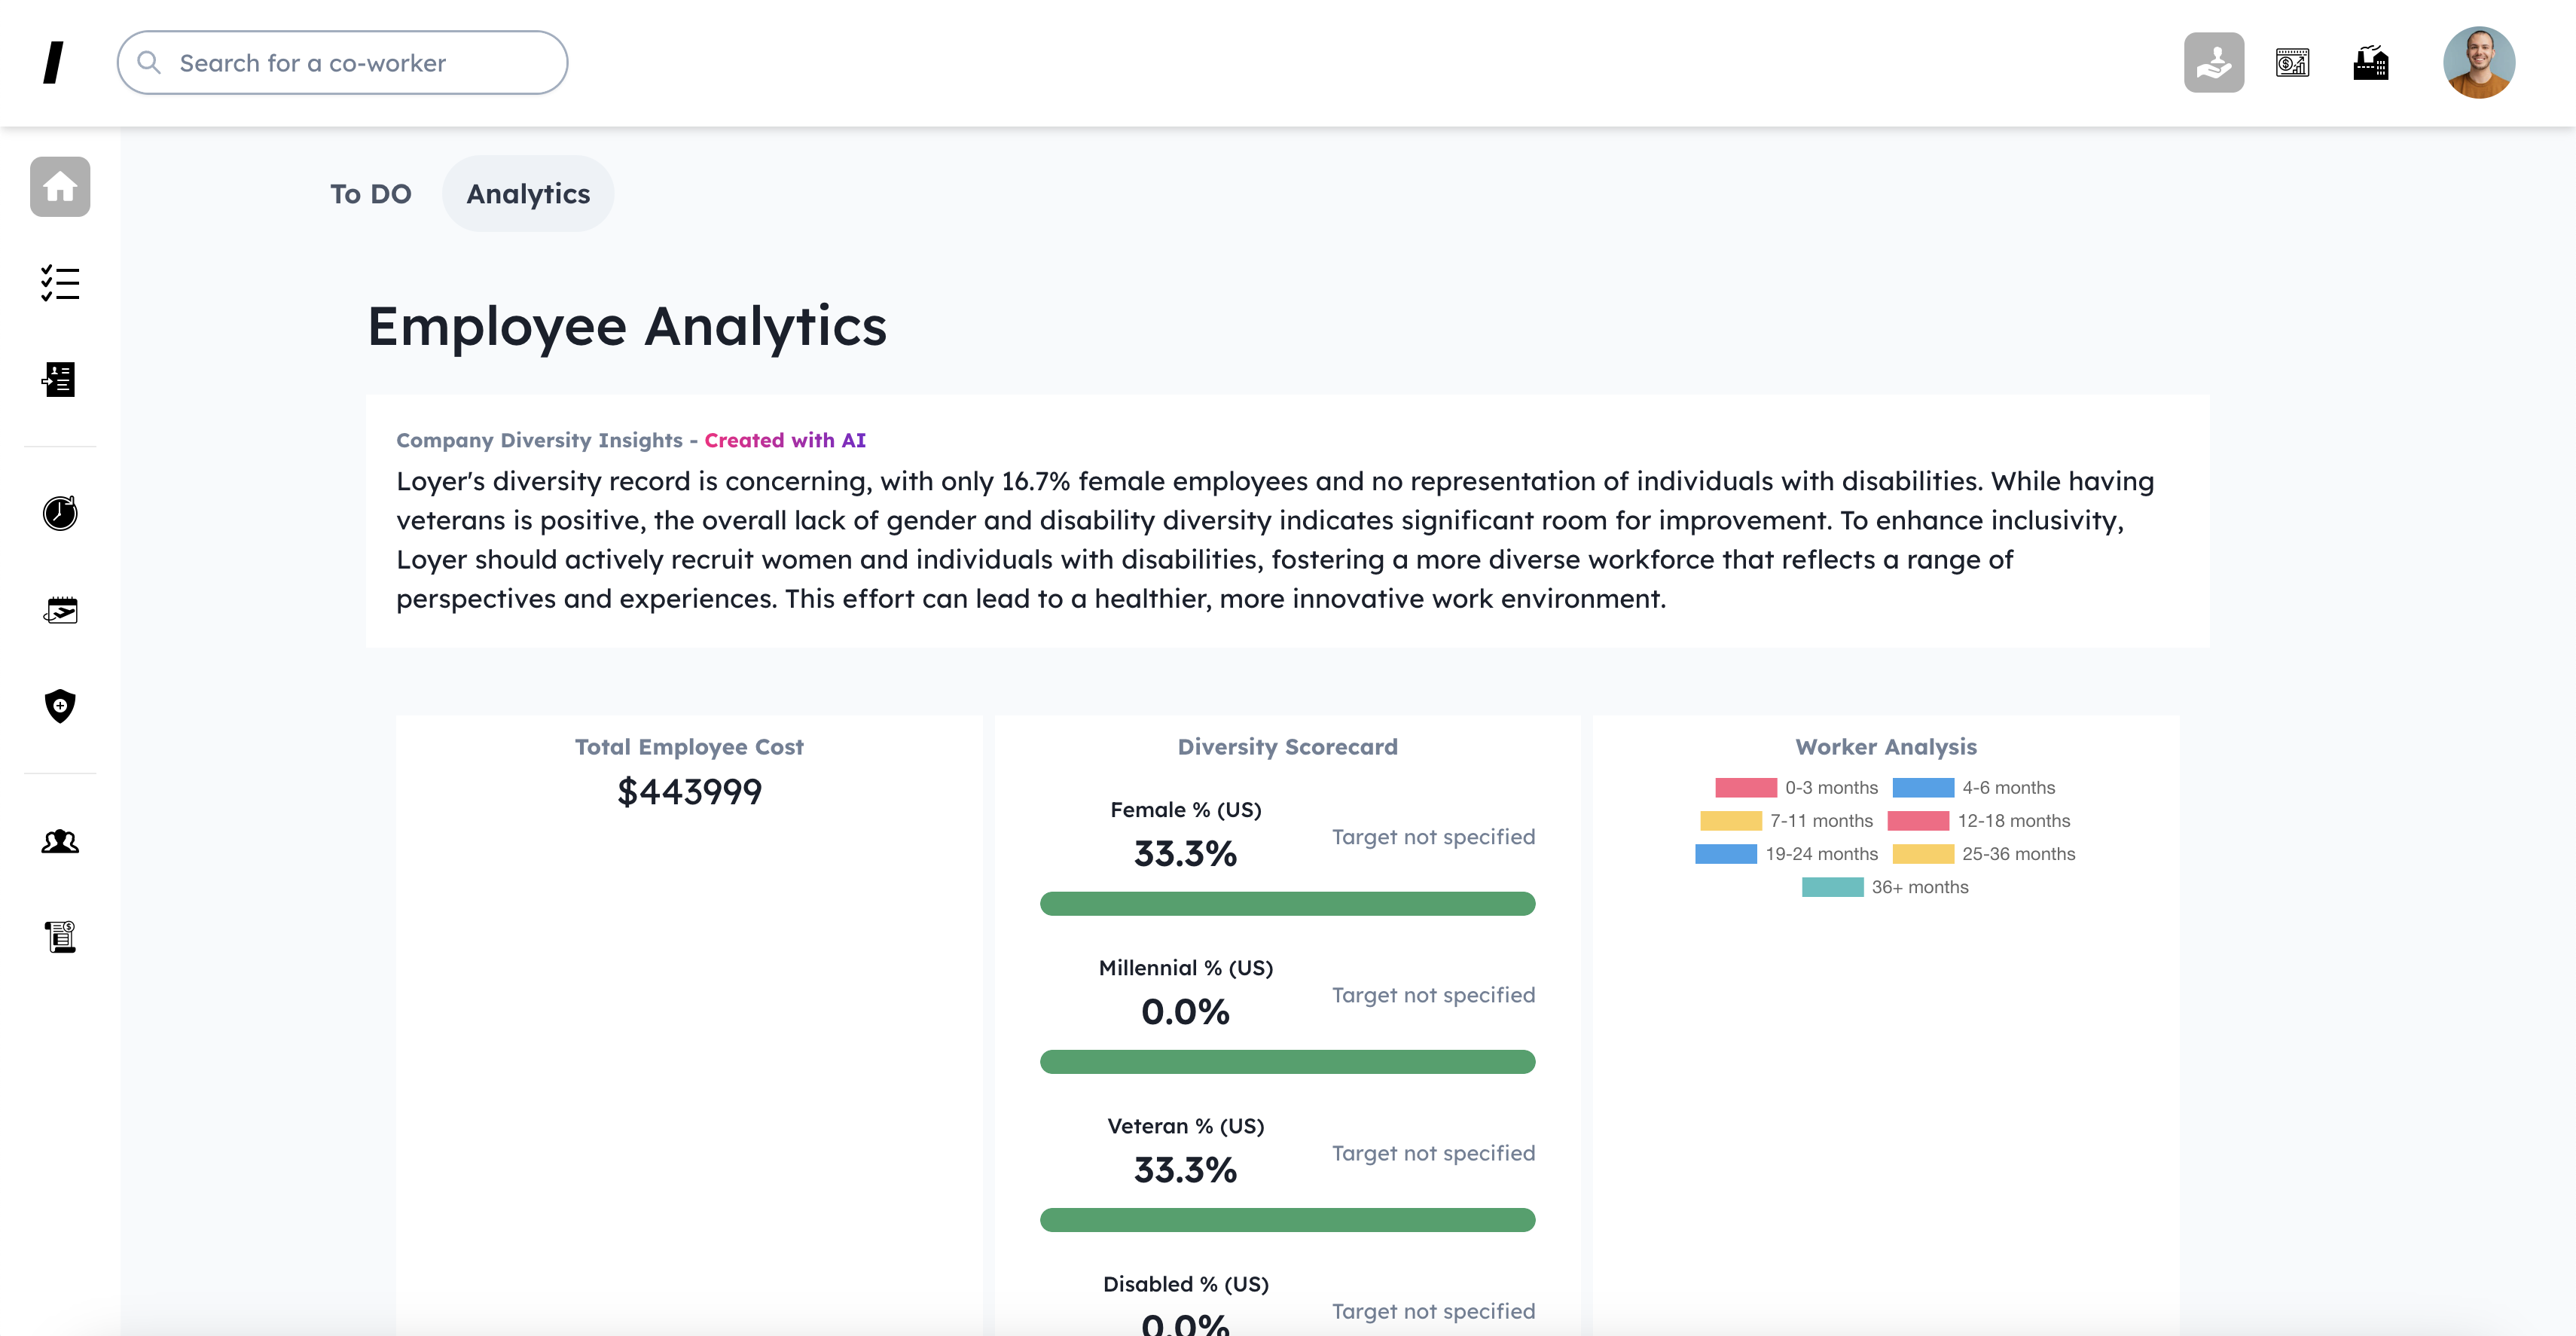Viewport: 2576px width, 1336px height.
Task: Open the payroll receipt icon in sidebar
Action: pyautogui.click(x=60, y=937)
